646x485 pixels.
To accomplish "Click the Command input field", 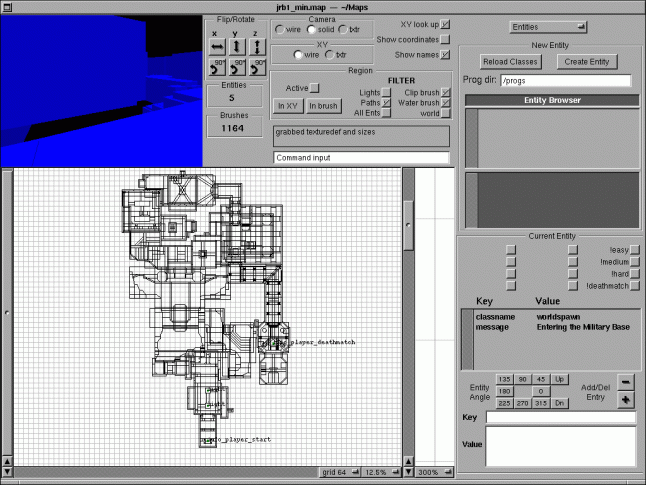I will [x=361, y=158].
